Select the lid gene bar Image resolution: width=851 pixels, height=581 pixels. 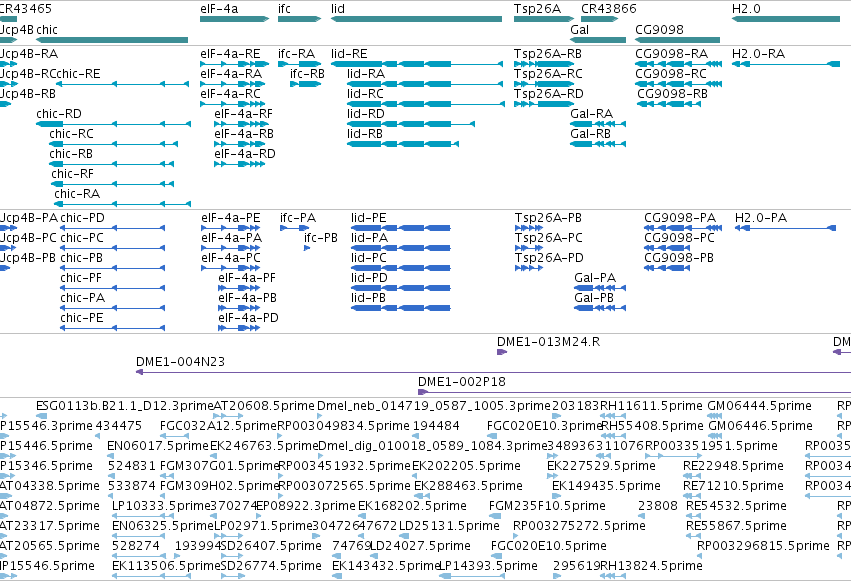(x=416, y=19)
